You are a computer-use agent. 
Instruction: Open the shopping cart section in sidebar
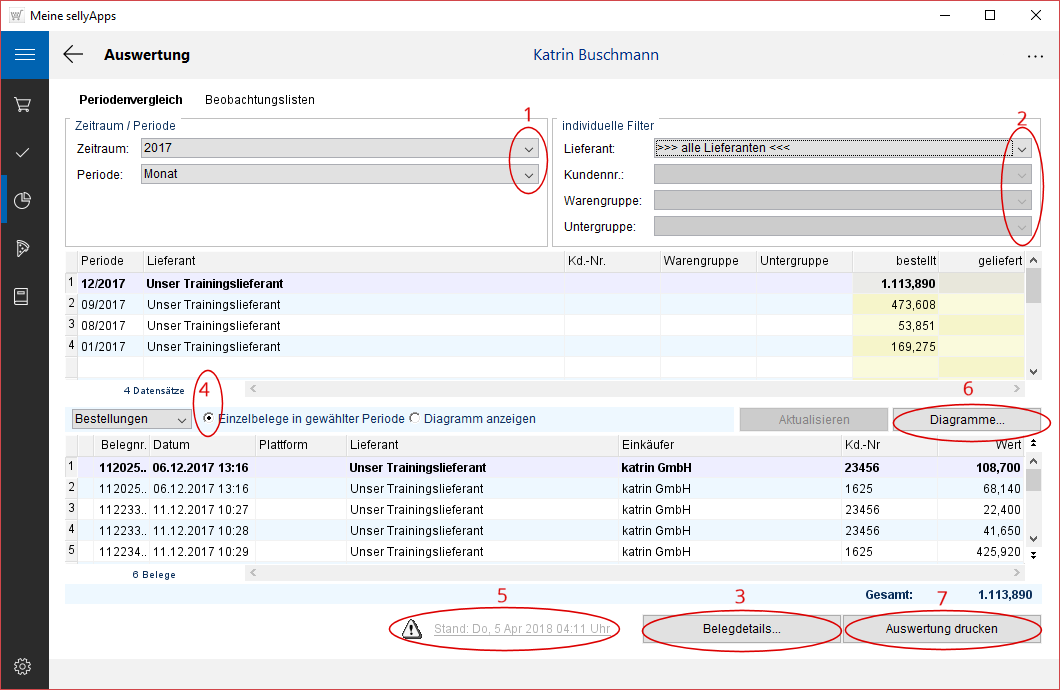tap(24, 104)
